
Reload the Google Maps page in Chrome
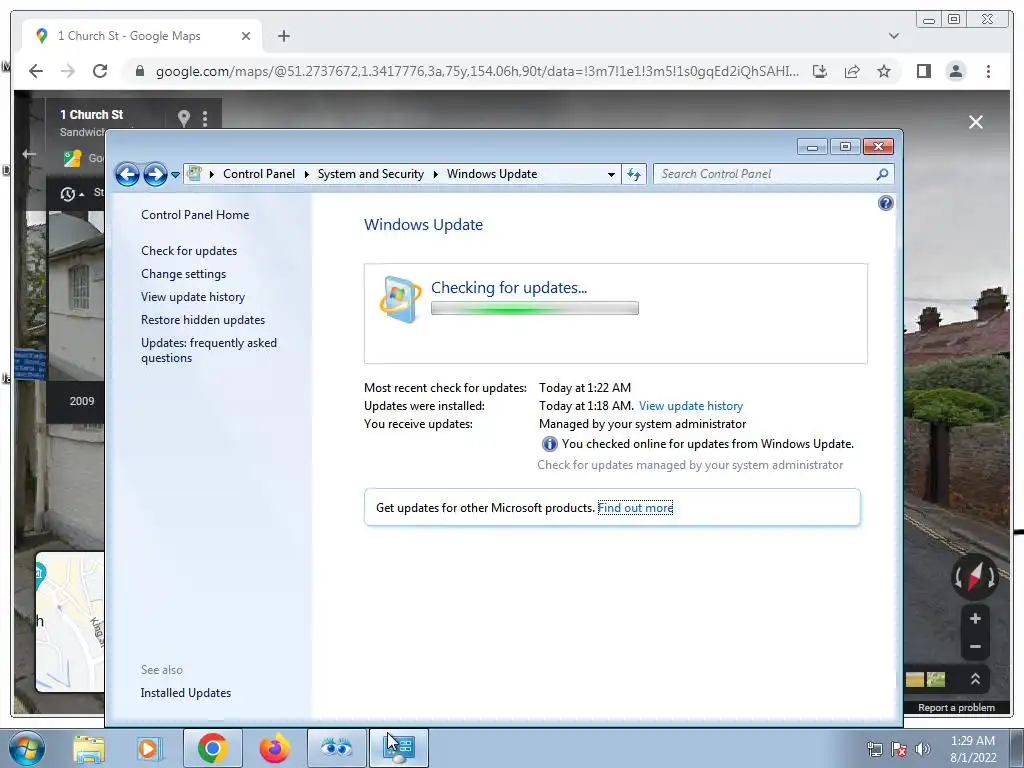point(100,71)
